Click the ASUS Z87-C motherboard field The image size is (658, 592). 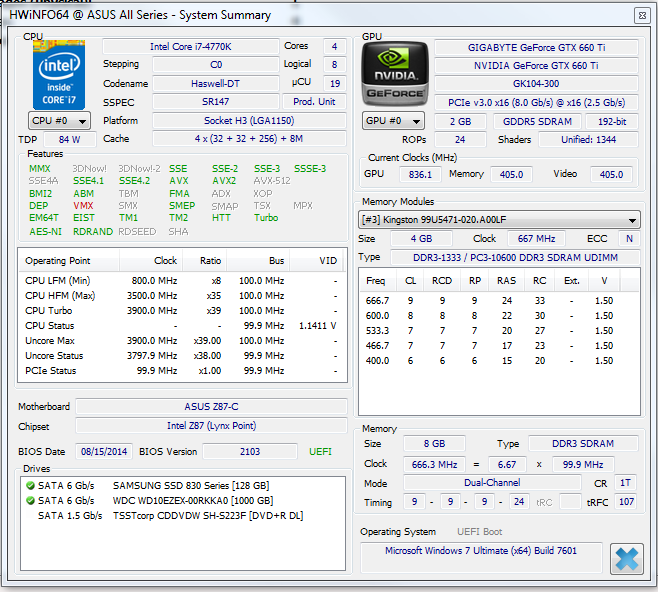[212, 407]
